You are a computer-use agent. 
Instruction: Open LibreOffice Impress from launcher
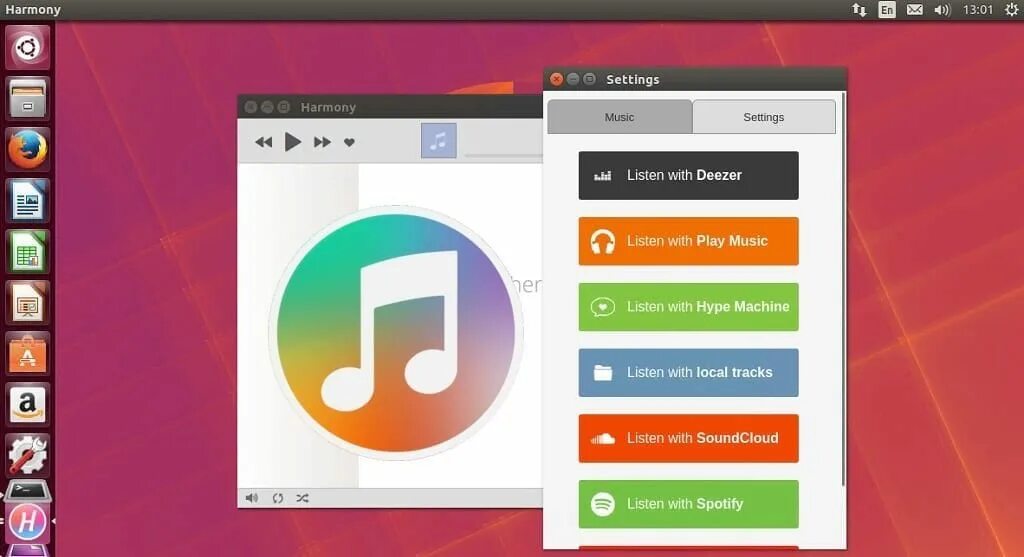click(x=27, y=302)
